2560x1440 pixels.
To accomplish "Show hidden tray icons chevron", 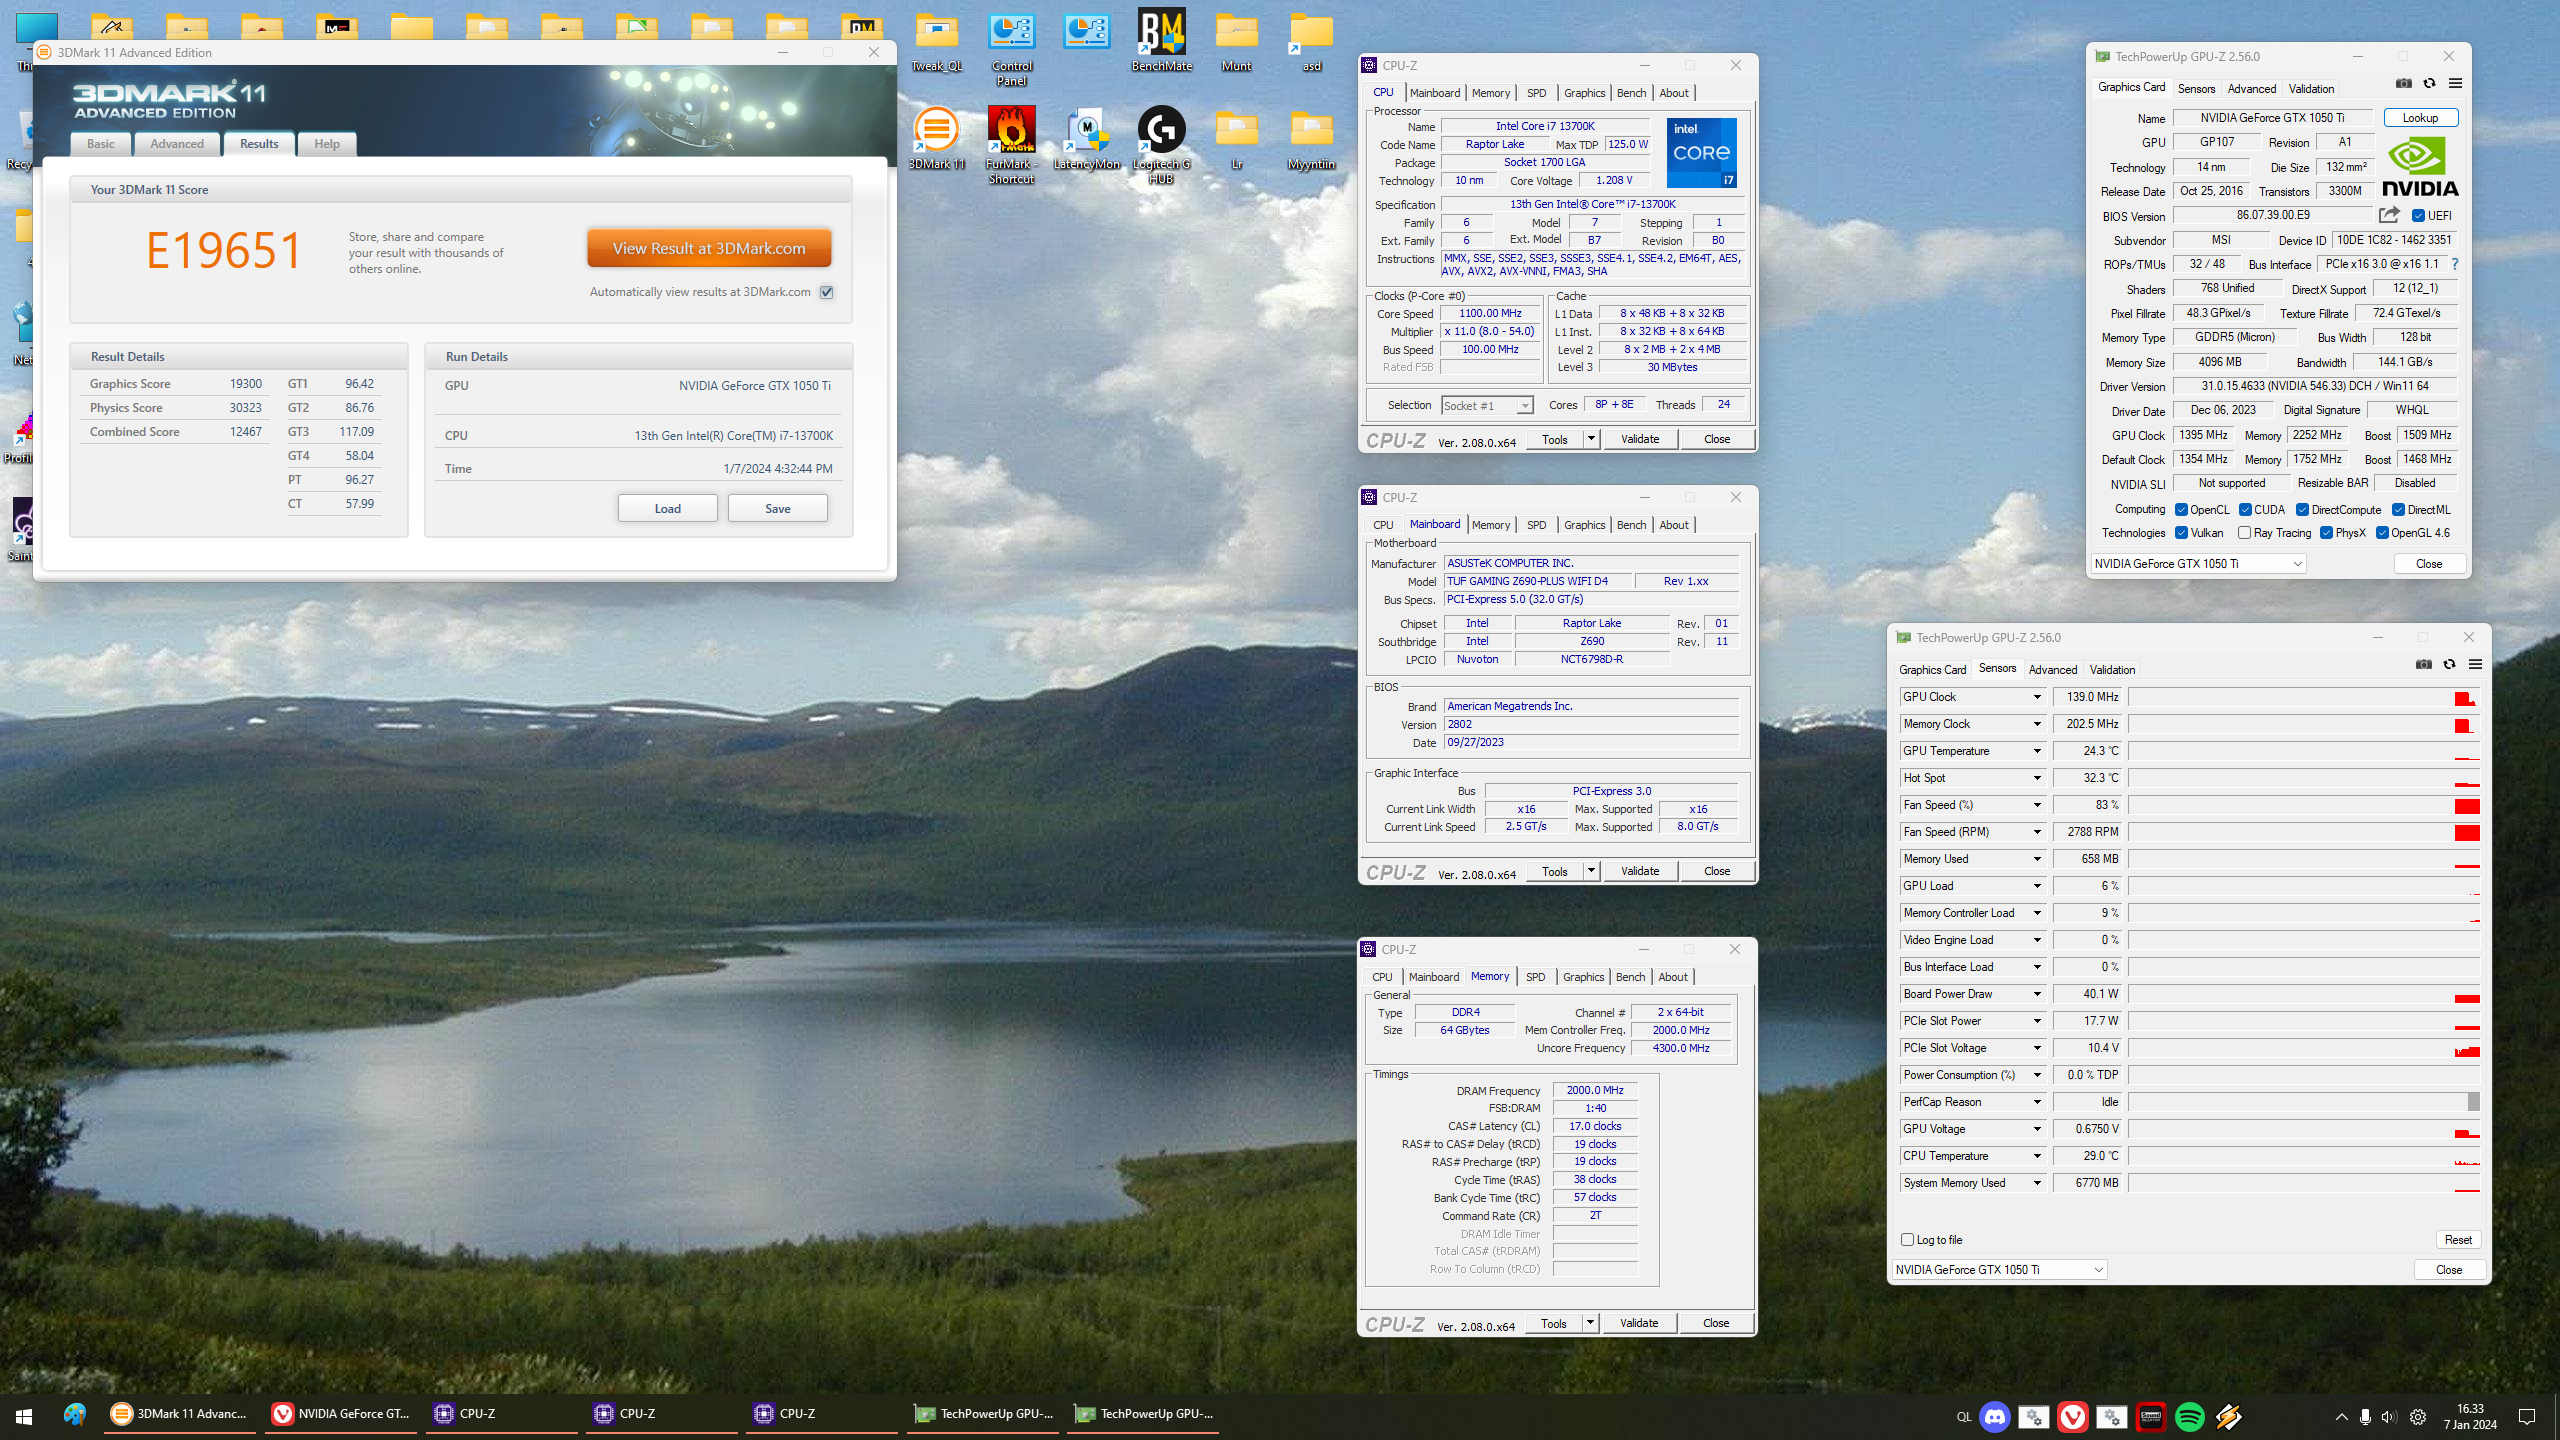I will point(2341,1416).
